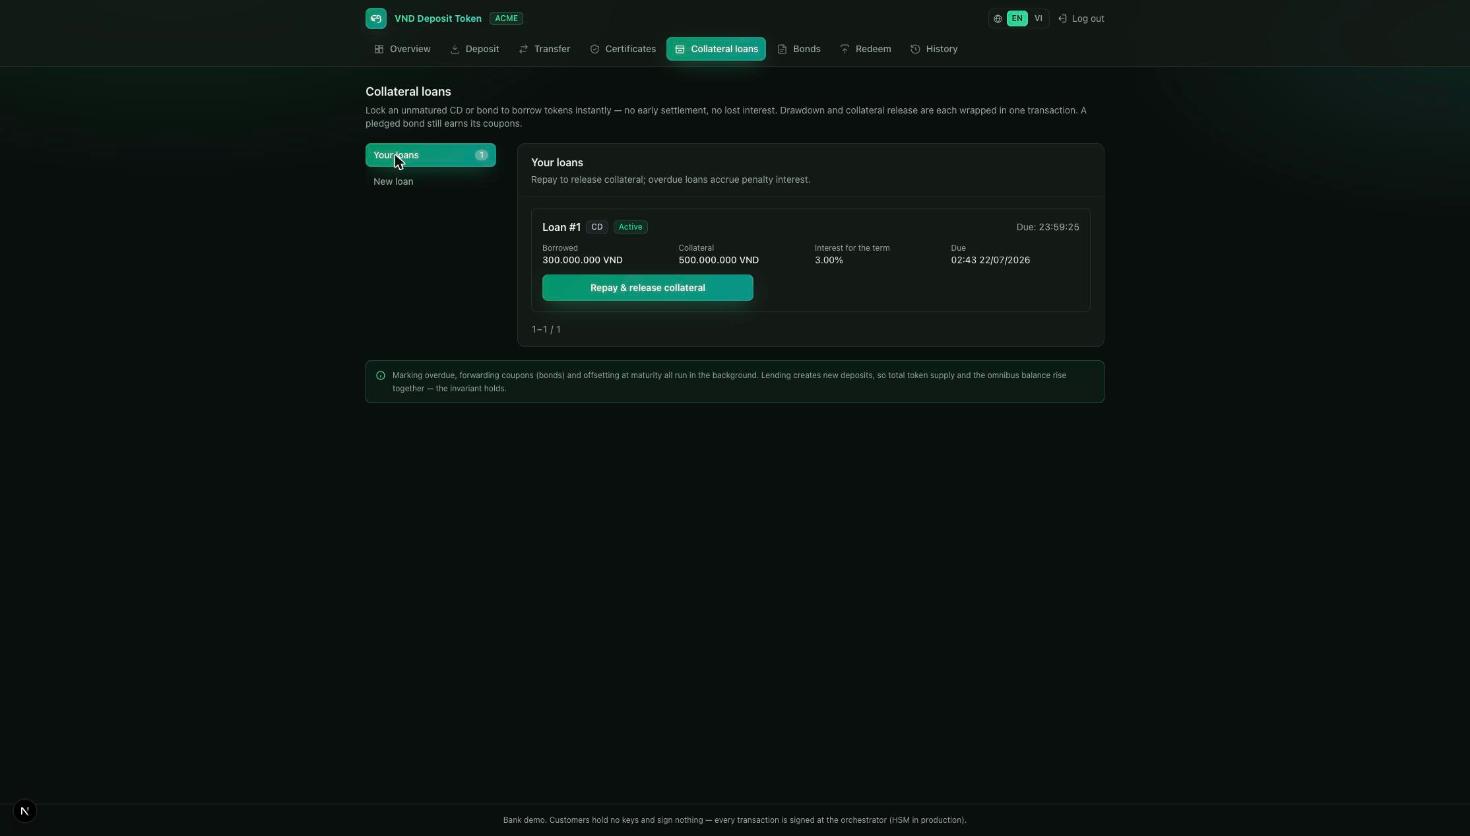Open the Deposit tab
The image size is (1470, 836).
coord(475,49)
